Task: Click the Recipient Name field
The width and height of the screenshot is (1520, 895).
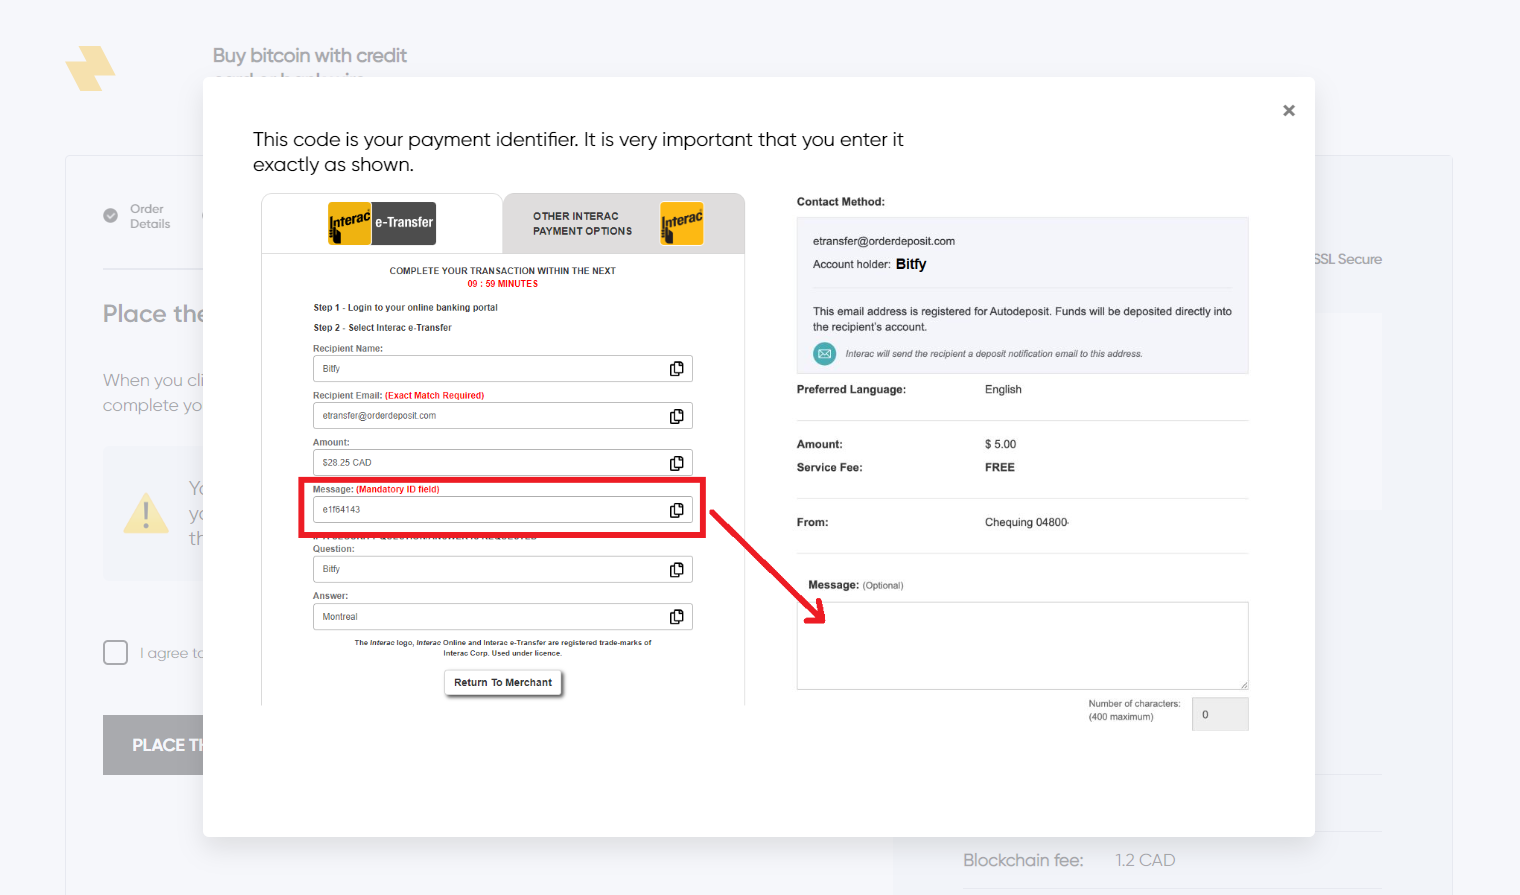Action: pyautogui.click(x=502, y=369)
